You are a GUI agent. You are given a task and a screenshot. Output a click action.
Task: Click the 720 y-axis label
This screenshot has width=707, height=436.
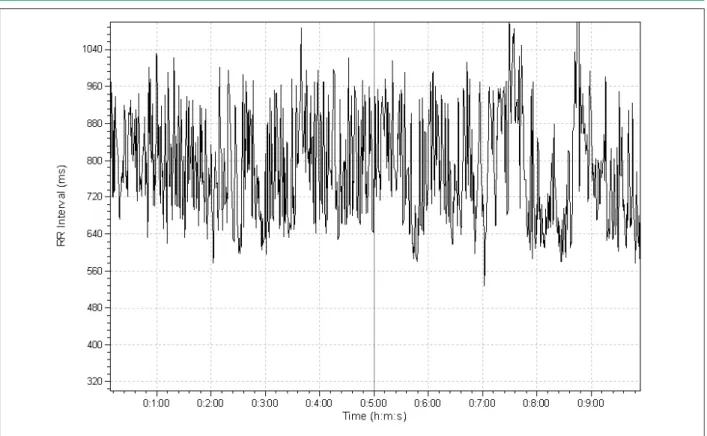(94, 197)
